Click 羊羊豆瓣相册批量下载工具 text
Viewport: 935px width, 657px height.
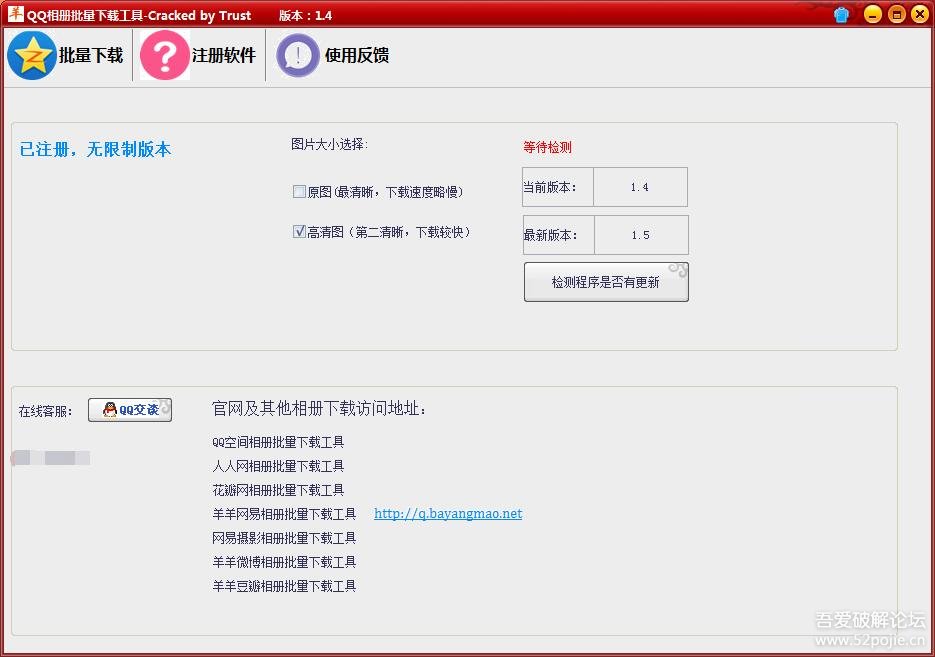pos(284,586)
